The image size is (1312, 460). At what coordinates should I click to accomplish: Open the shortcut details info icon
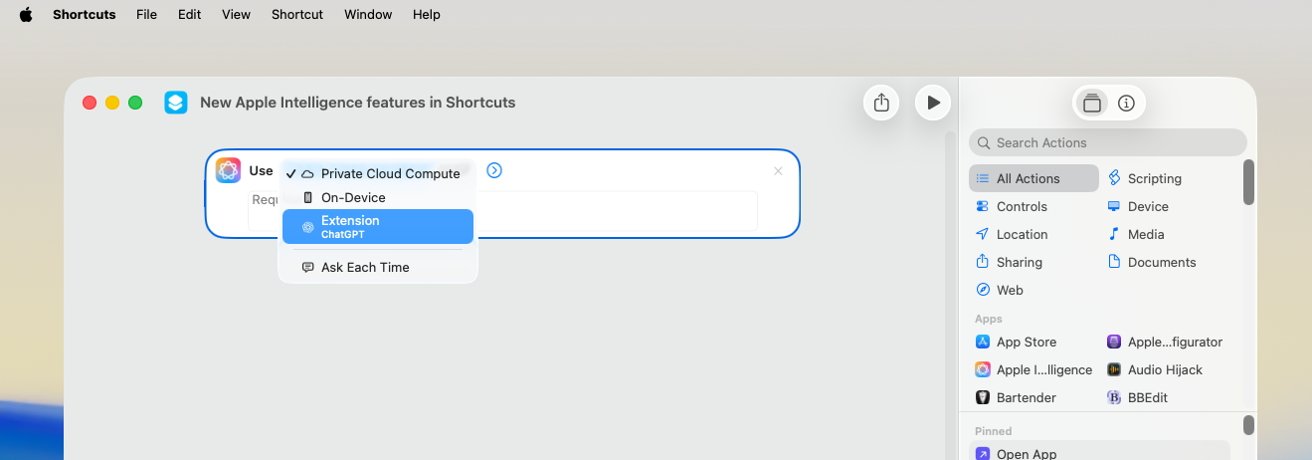point(1126,103)
